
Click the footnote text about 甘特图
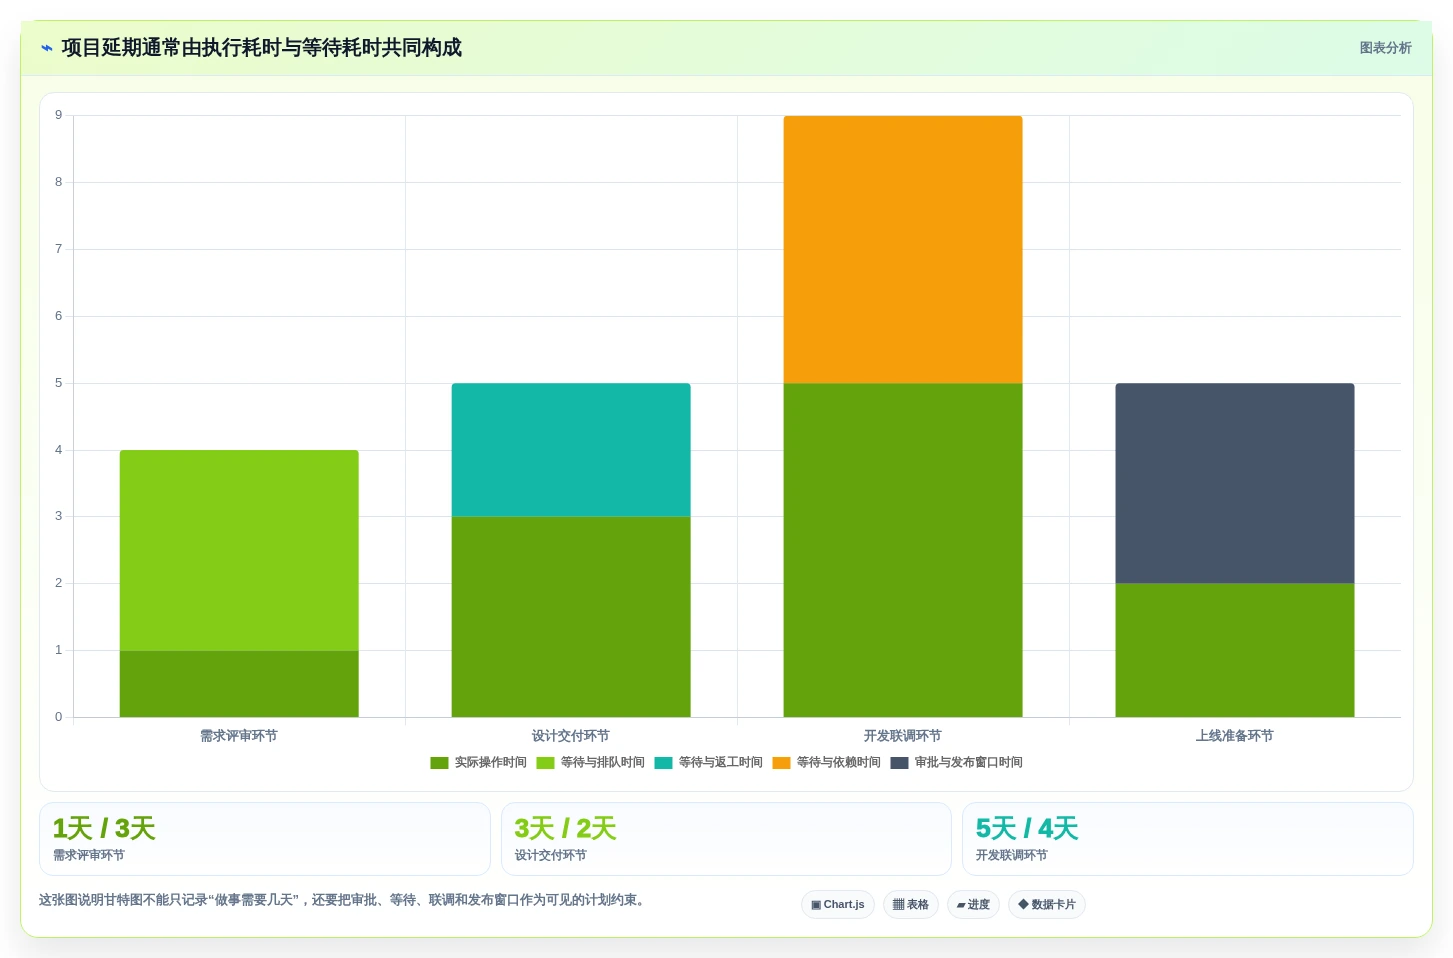point(344,900)
